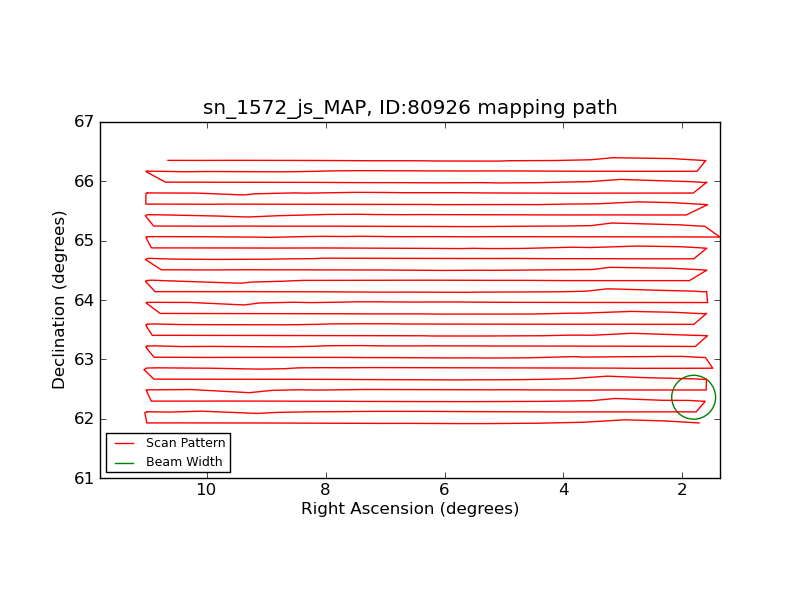Click the y-axis tick label '67'
The width and height of the screenshot is (800, 600).
pyautogui.click(x=84, y=122)
